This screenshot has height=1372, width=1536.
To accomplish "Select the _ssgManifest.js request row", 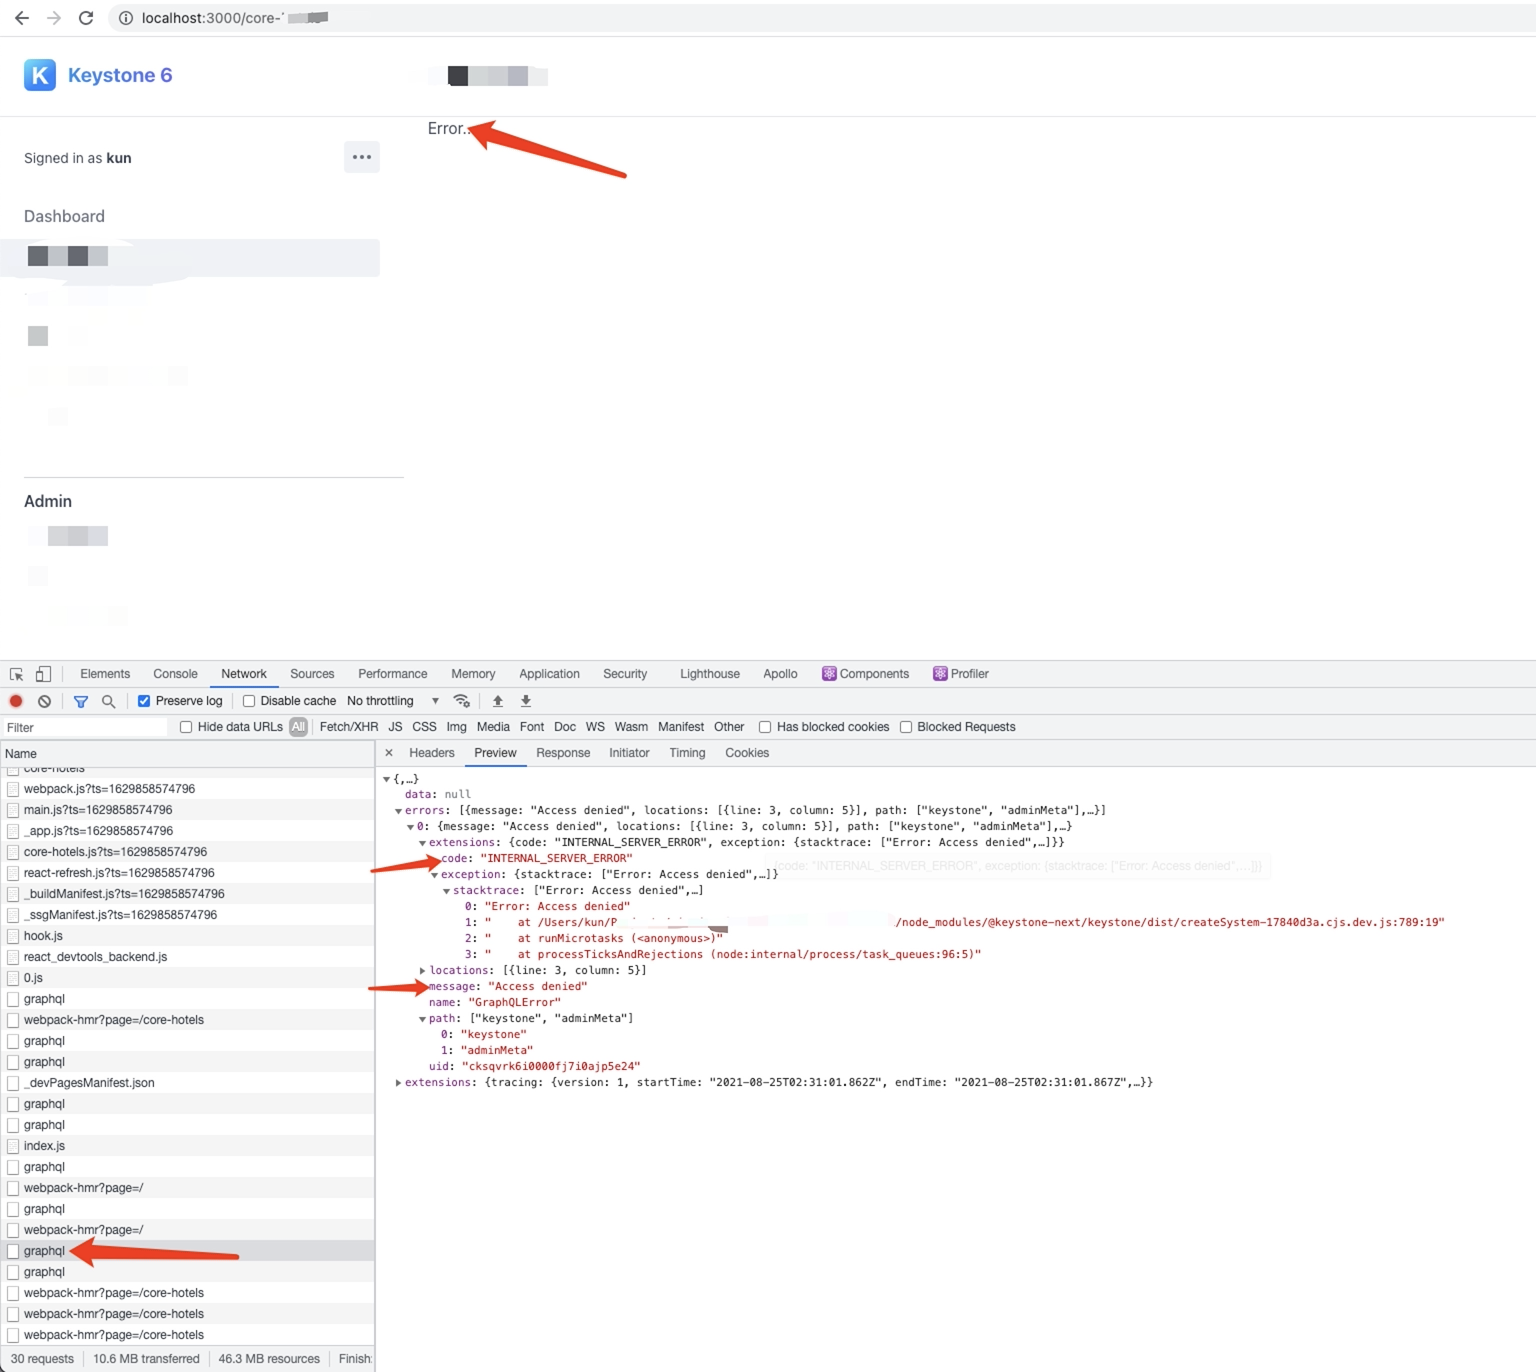I will pos(187,915).
